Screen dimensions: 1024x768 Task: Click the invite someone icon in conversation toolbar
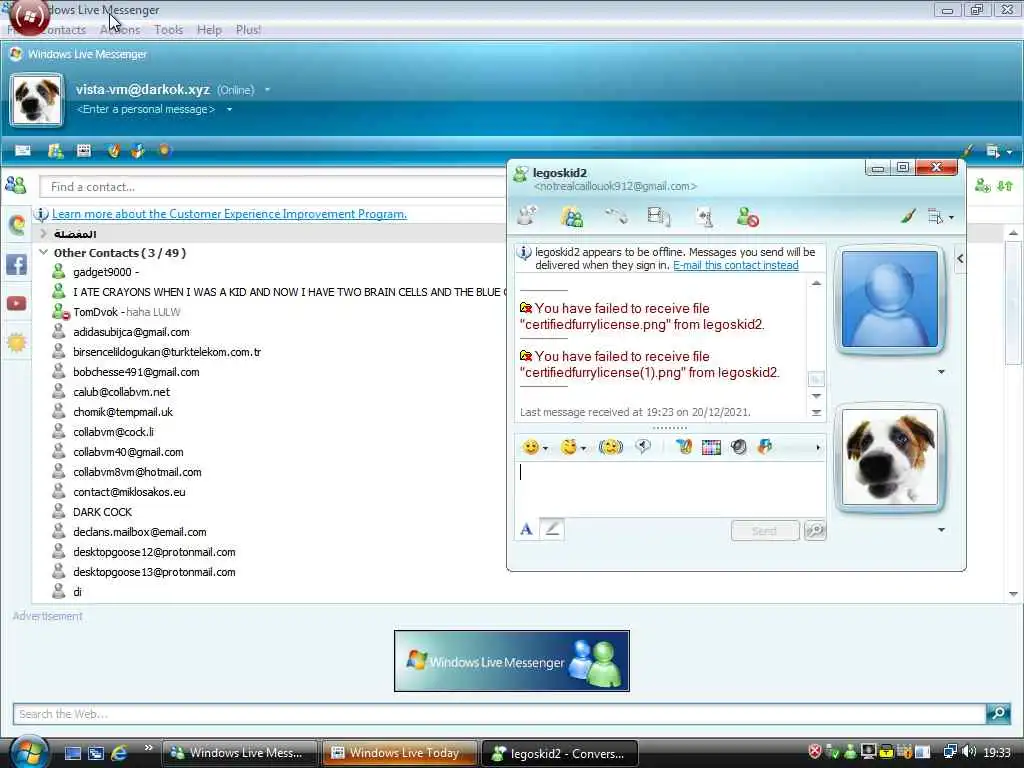527,216
